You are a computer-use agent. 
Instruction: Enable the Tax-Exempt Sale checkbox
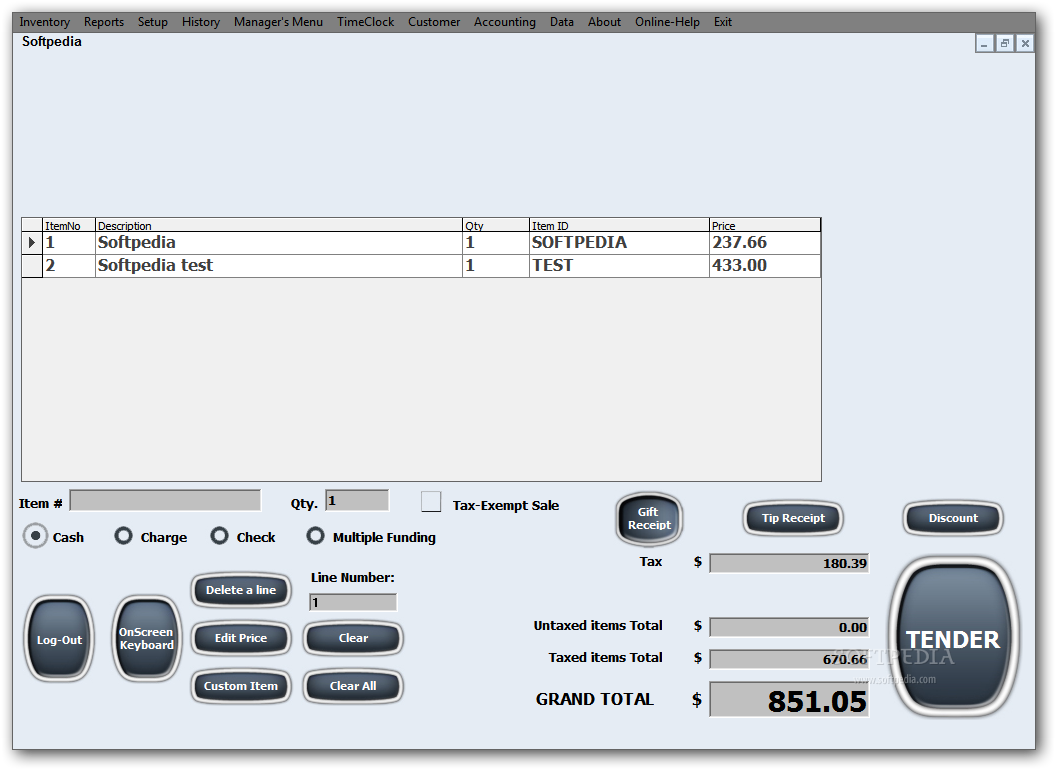click(431, 502)
